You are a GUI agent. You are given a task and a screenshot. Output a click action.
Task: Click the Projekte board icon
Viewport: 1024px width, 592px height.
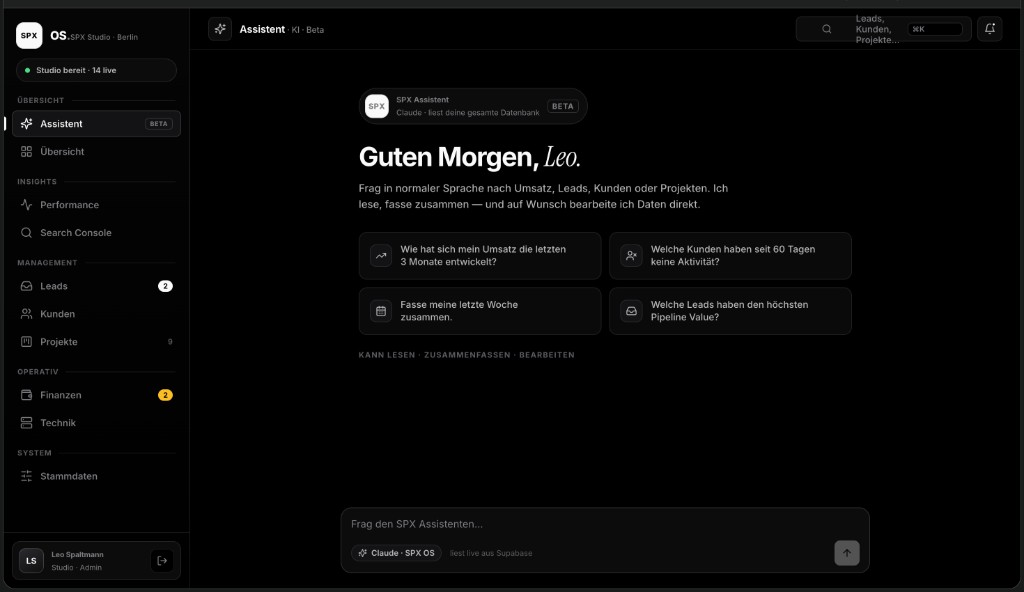(26, 342)
